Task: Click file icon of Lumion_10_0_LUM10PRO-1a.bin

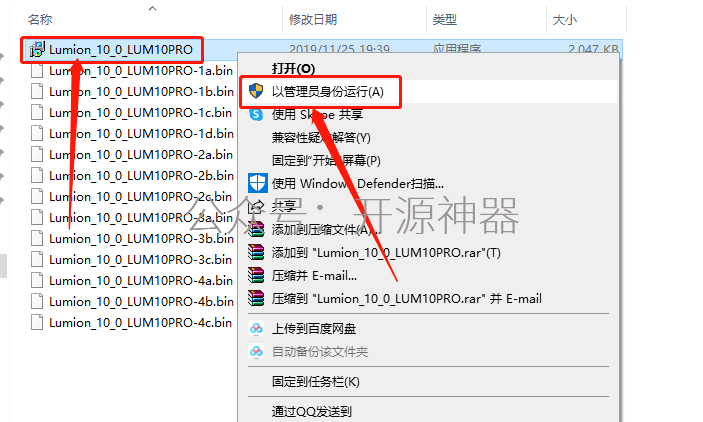Action: click(x=37, y=71)
